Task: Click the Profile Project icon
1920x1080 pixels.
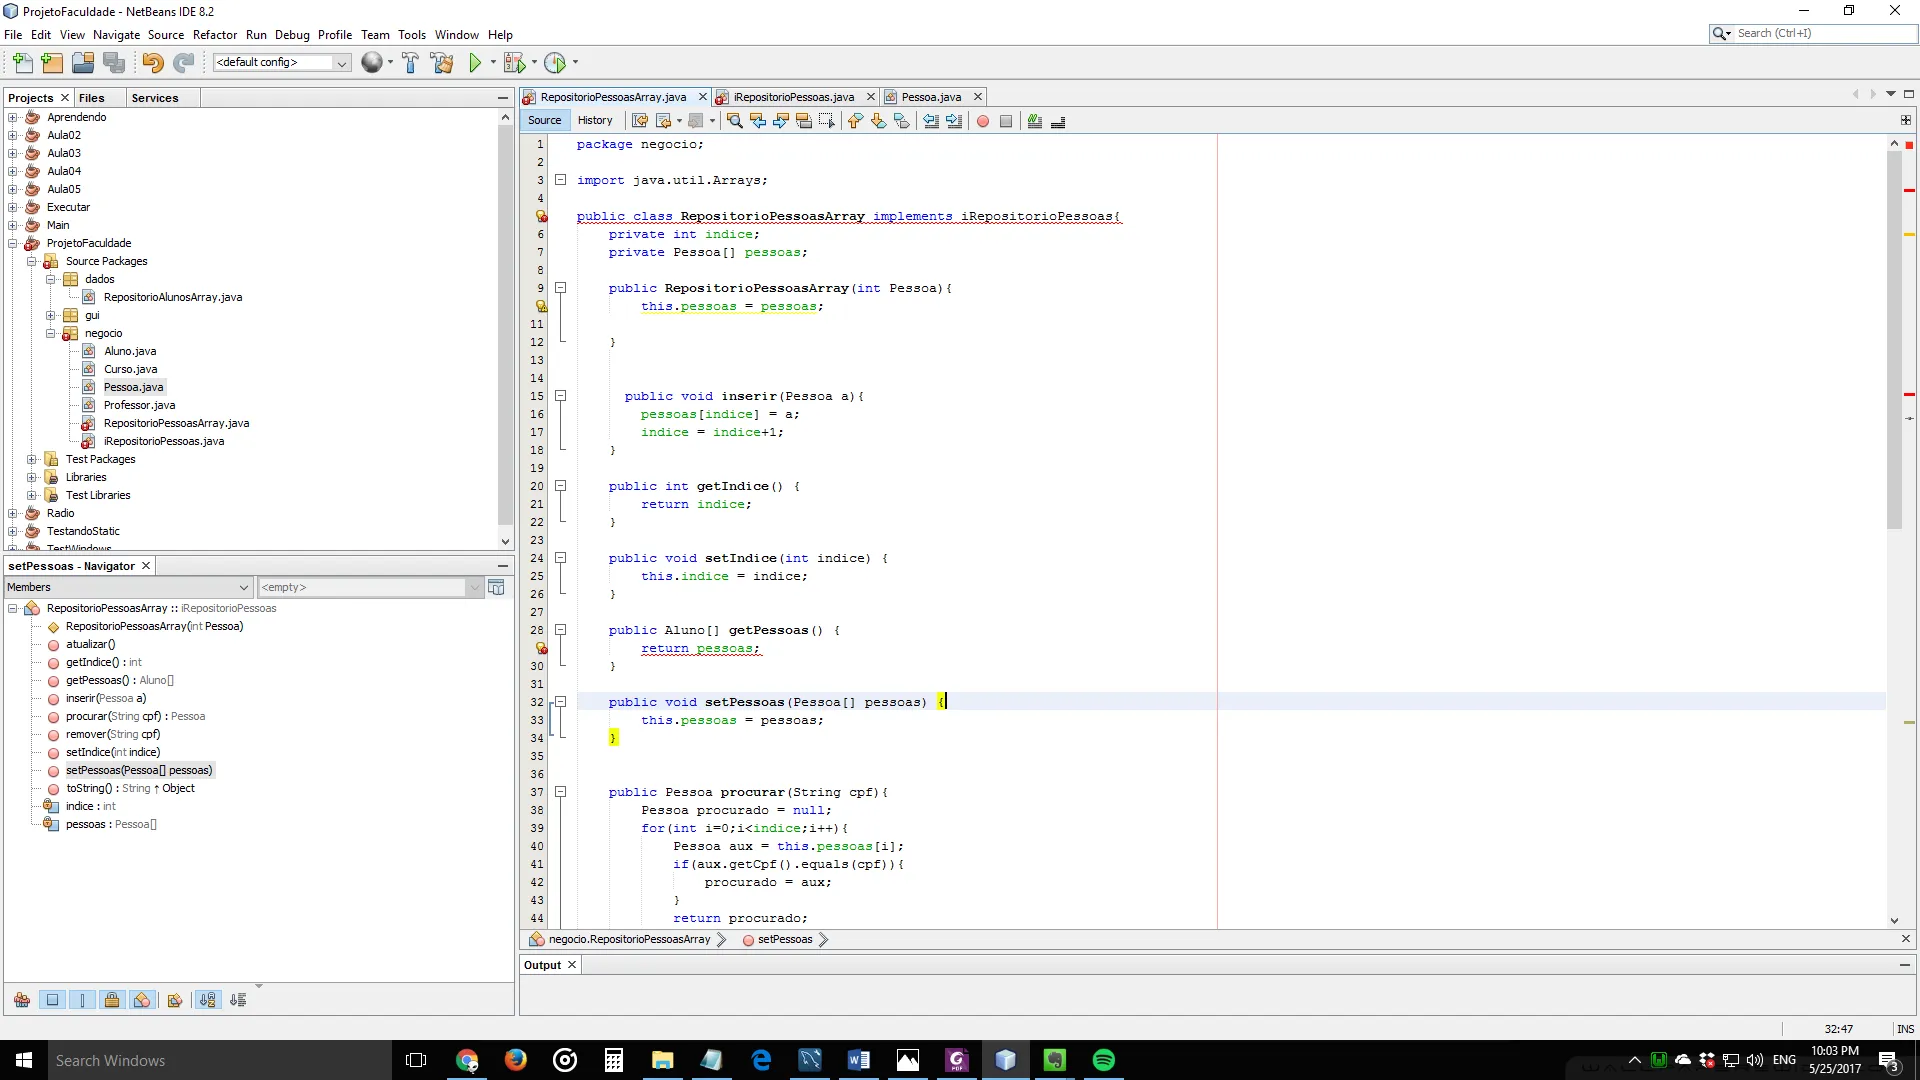Action: click(x=555, y=63)
